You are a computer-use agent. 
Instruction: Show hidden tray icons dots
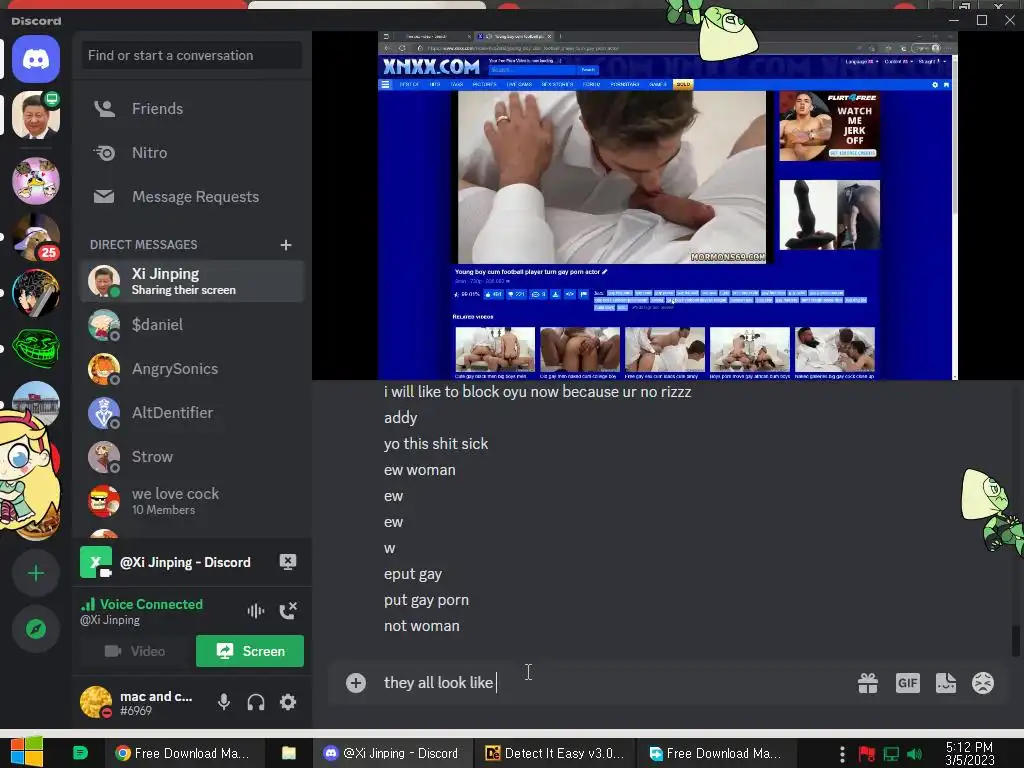842,754
